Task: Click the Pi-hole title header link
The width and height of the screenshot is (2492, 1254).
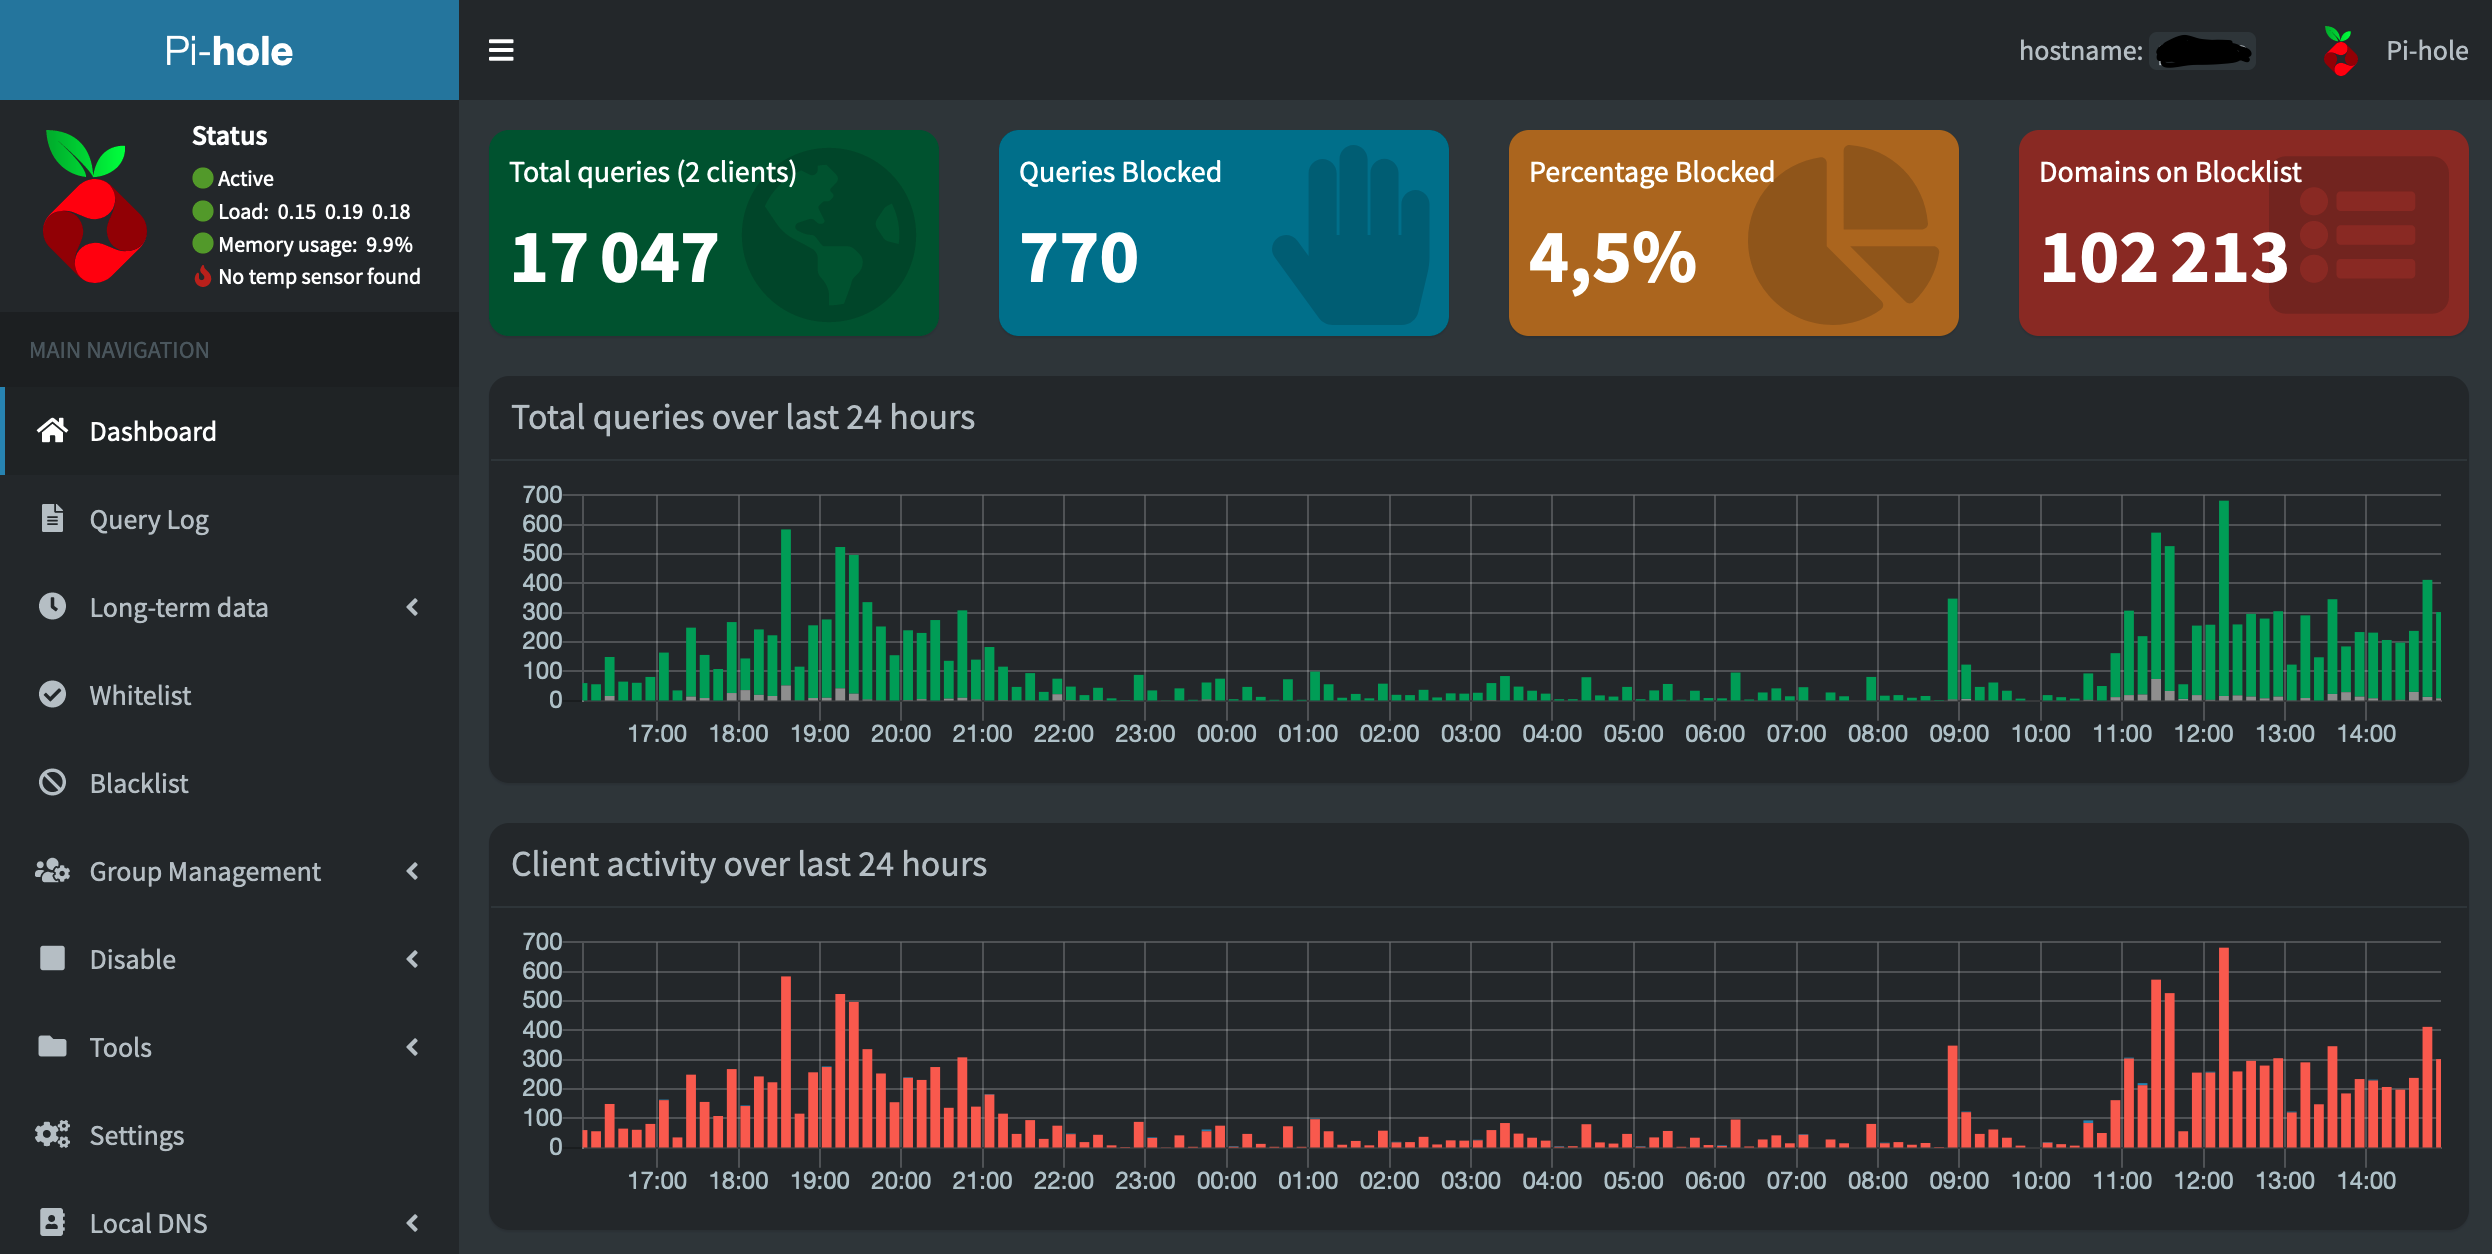Action: point(229,50)
